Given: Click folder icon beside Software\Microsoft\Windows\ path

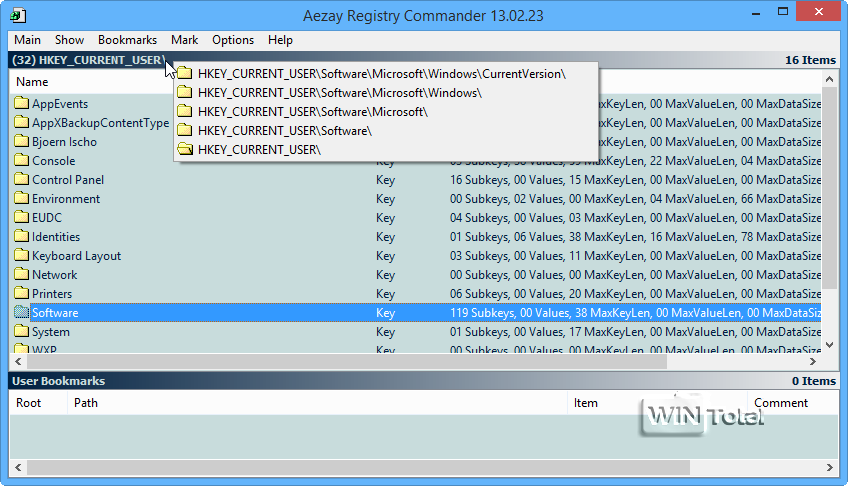Looking at the screenshot, I should pyautogui.click(x=185, y=92).
